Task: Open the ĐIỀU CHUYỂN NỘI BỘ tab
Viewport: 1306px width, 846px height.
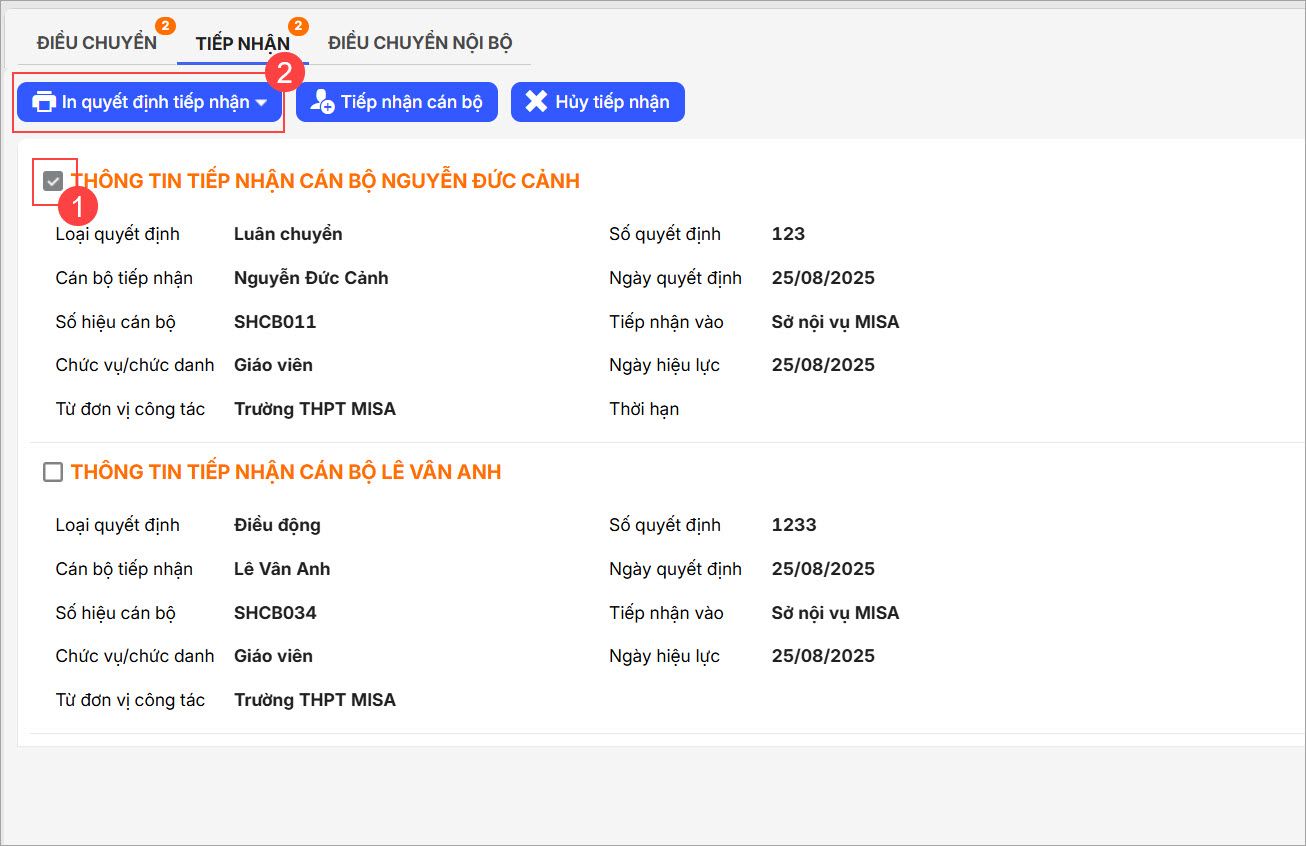Action: pyautogui.click(x=420, y=43)
